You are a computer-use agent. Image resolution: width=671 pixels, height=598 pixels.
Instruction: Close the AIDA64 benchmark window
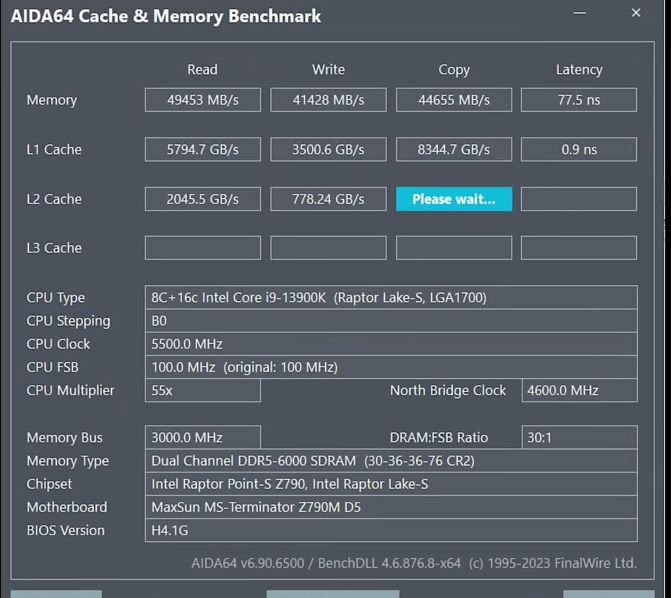(x=636, y=13)
